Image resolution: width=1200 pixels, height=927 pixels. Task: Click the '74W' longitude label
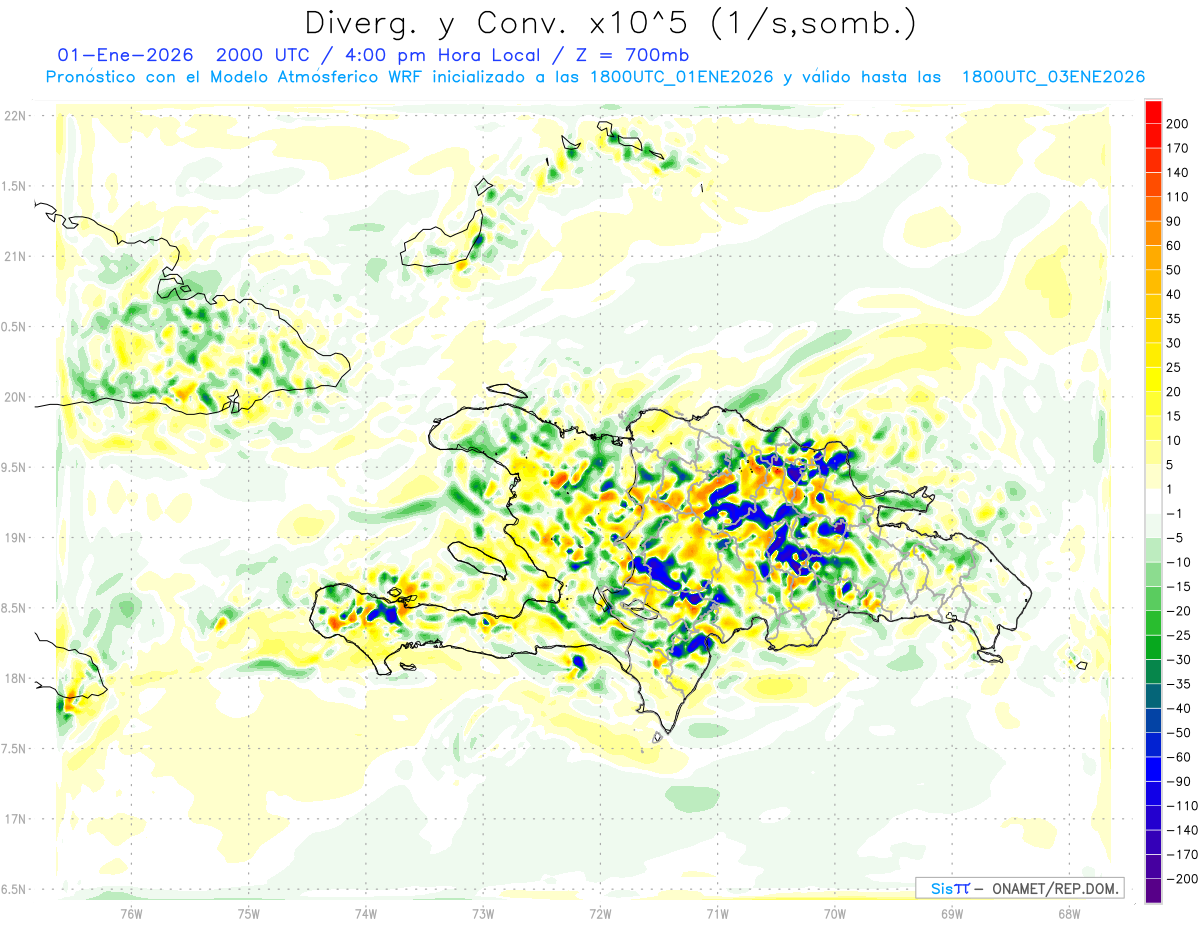[366, 914]
